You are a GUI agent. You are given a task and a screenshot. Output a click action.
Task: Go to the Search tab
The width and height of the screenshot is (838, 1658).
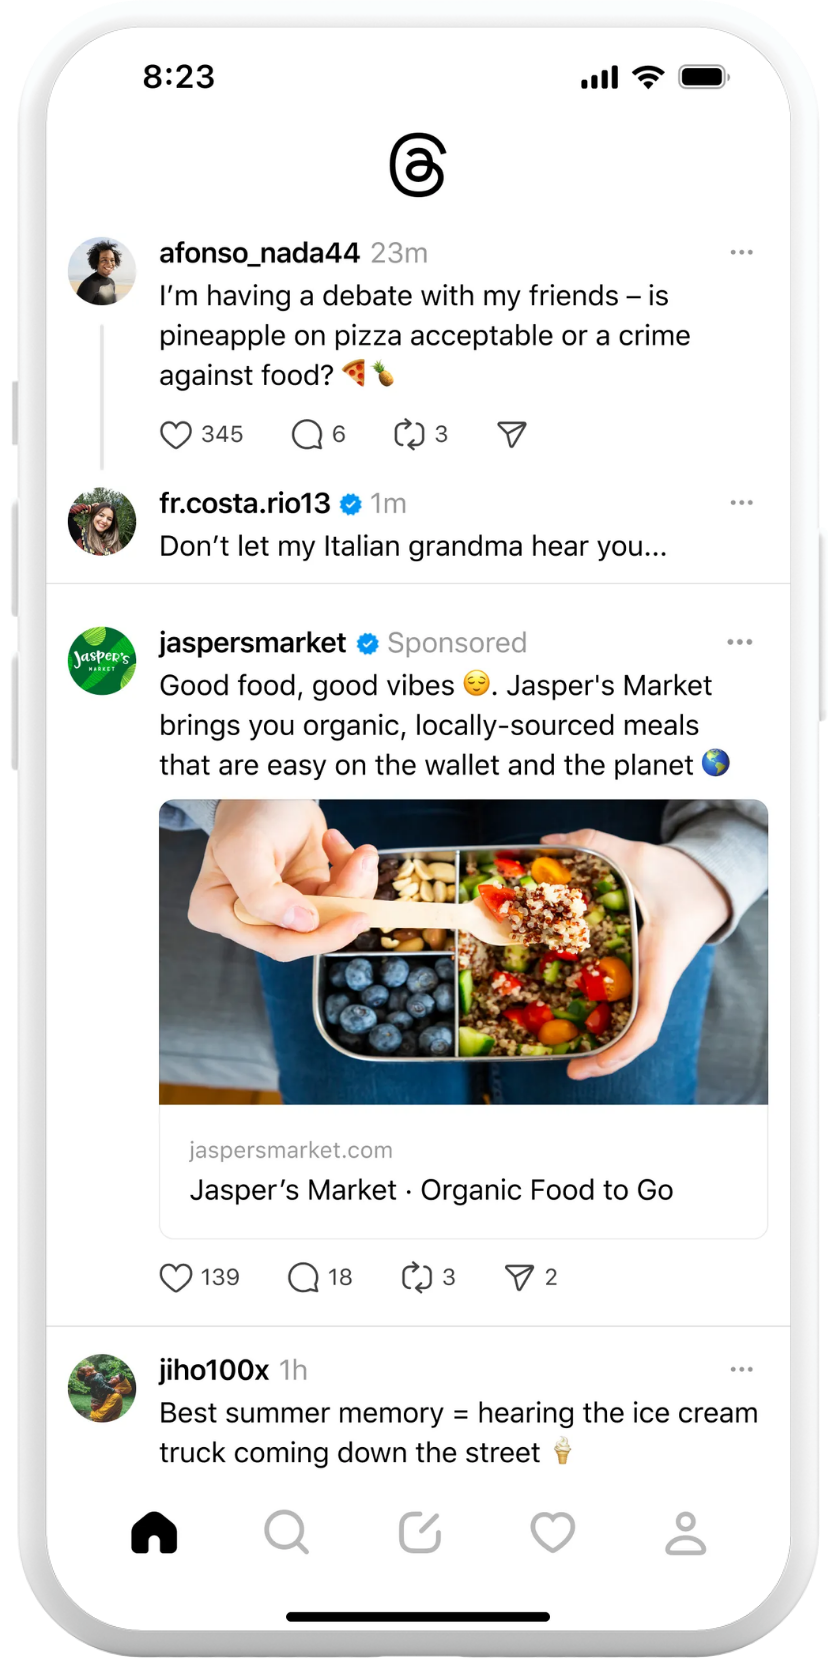click(x=287, y=1532)
